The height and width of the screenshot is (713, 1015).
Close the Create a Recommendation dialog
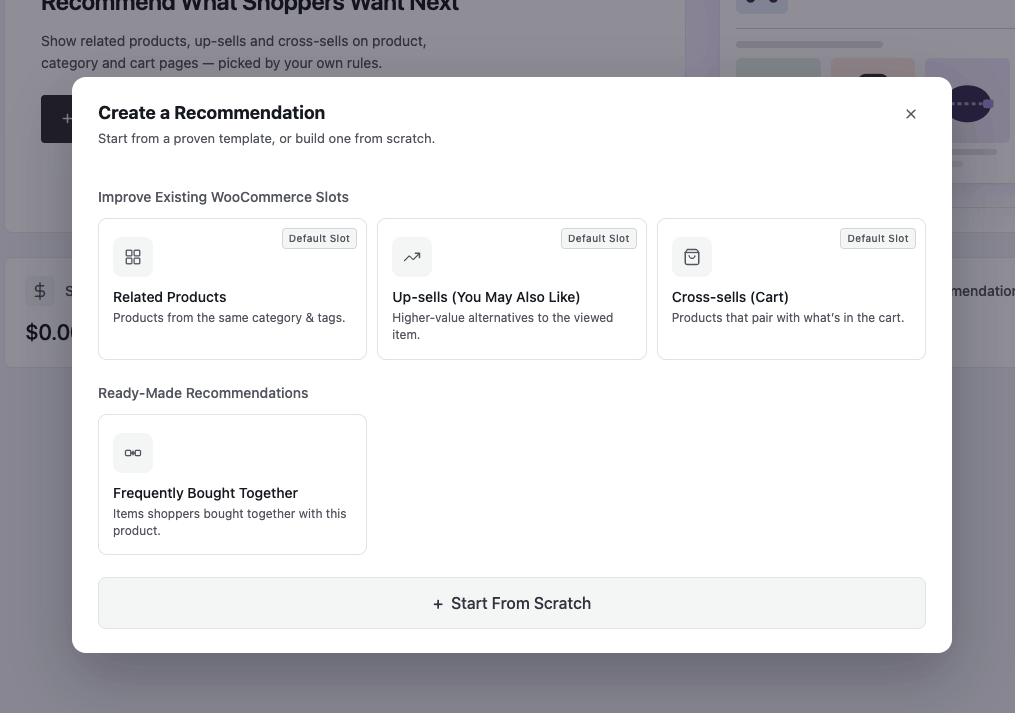[x=911, y=114]
